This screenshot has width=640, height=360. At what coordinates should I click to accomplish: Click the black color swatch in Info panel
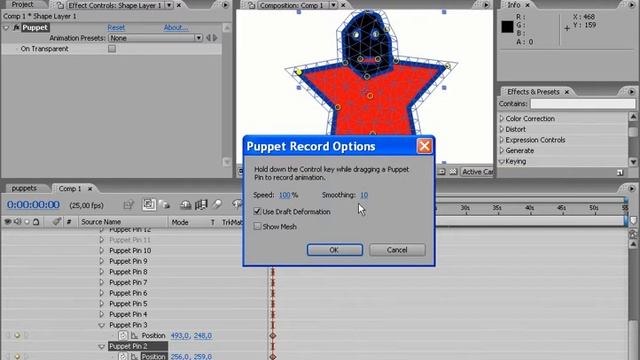coord(507,27)
